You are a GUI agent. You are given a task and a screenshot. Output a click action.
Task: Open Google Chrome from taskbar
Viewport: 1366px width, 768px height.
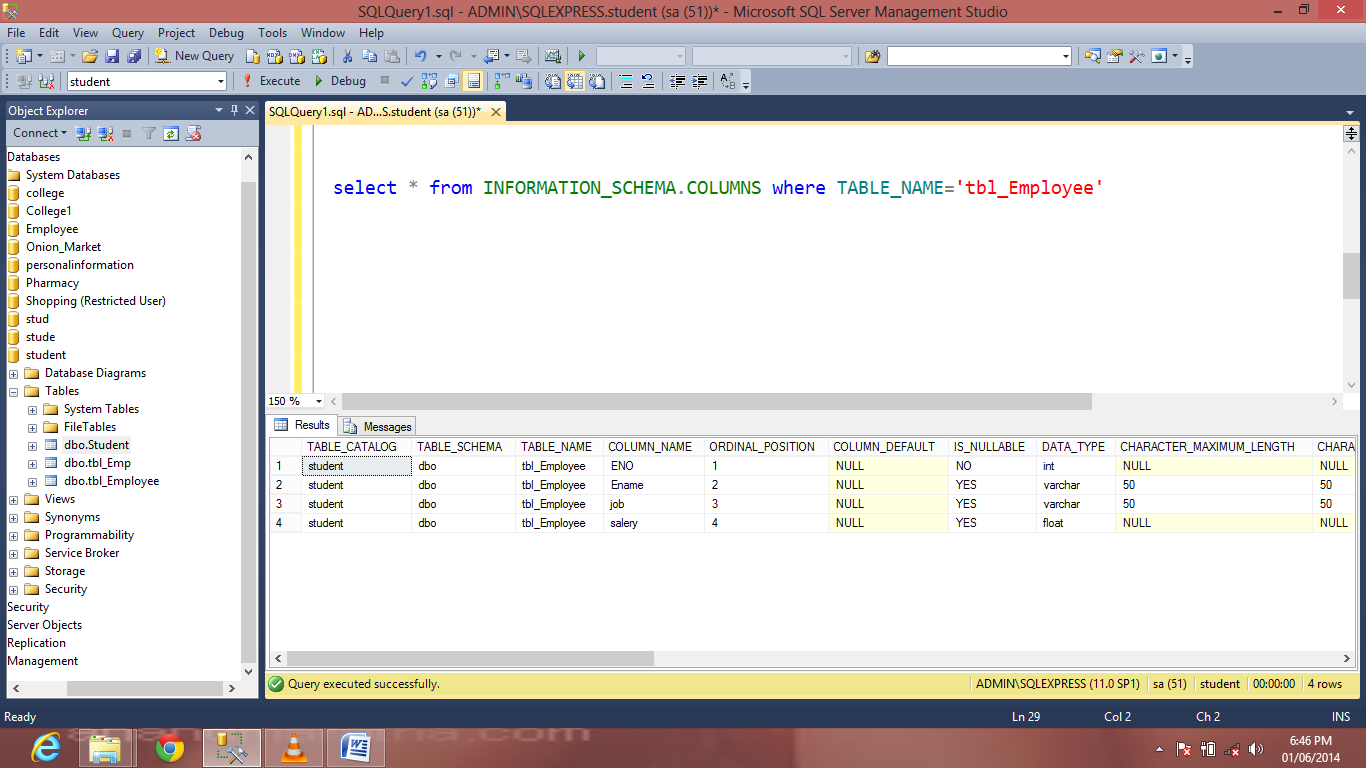[169, 748]
